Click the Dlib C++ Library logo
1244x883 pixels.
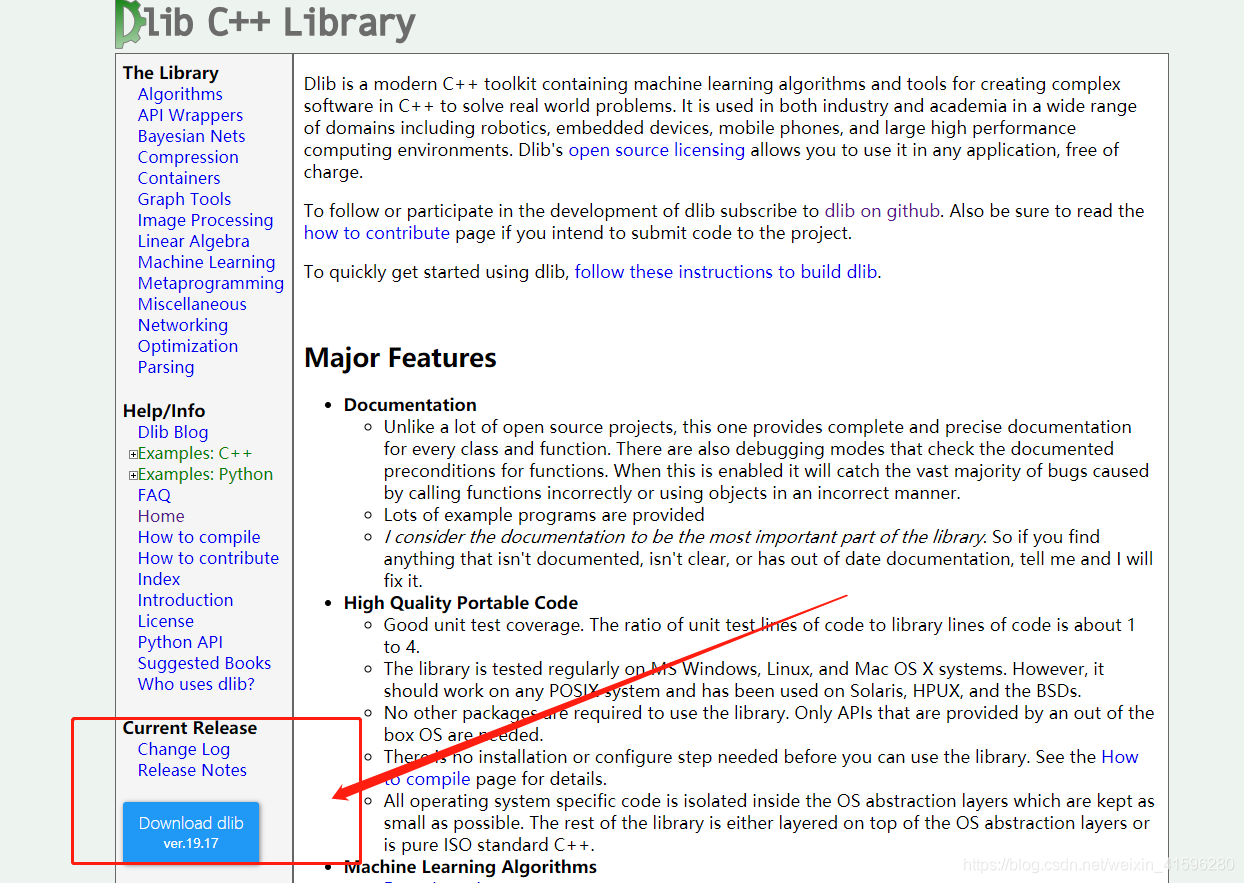[x=266, y=24]
